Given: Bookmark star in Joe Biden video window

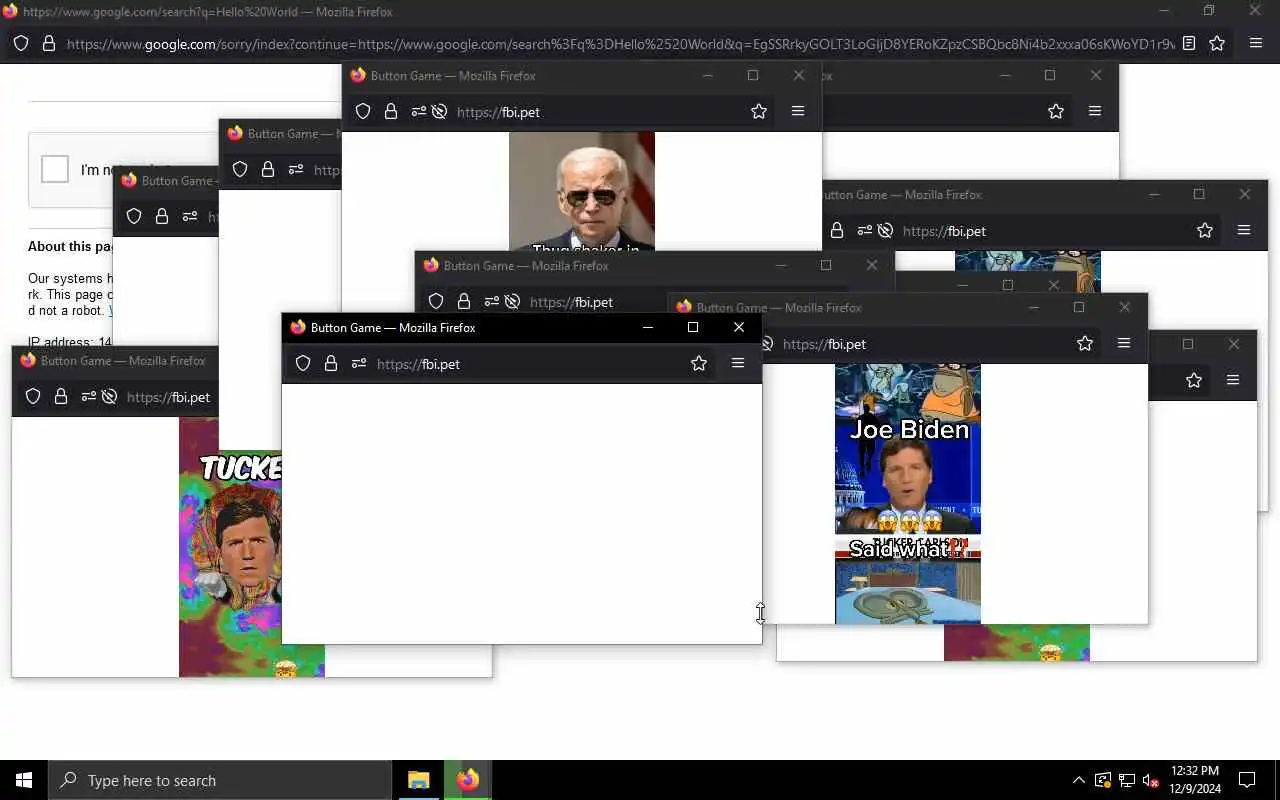Looking at the screenshot, I should pos(1085,344).
